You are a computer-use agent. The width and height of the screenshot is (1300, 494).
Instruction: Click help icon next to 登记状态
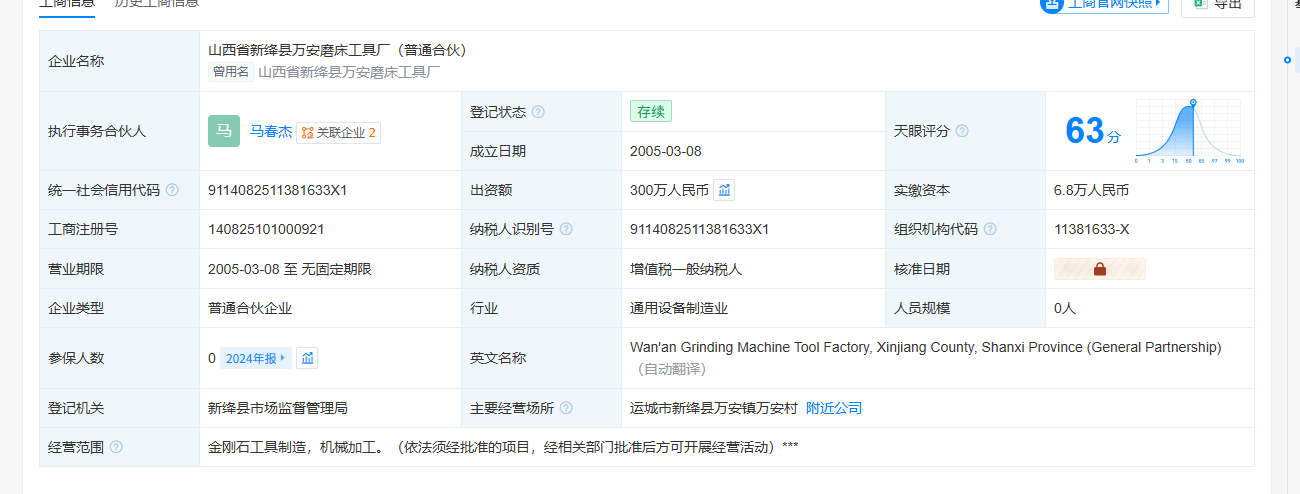coord(538,112)
